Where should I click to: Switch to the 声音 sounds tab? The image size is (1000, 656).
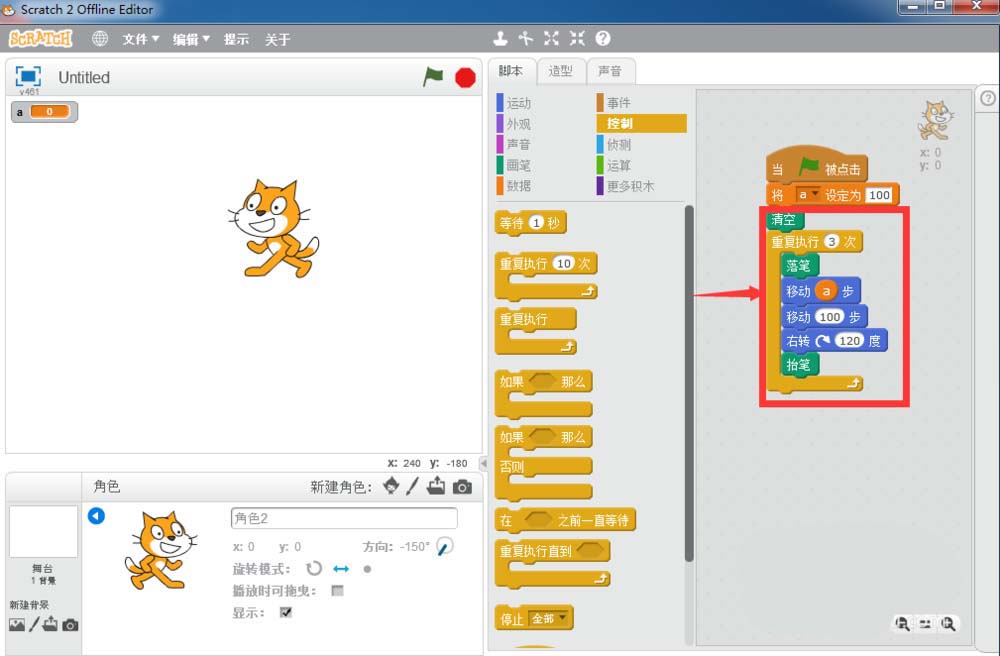[x=610, y=71]
